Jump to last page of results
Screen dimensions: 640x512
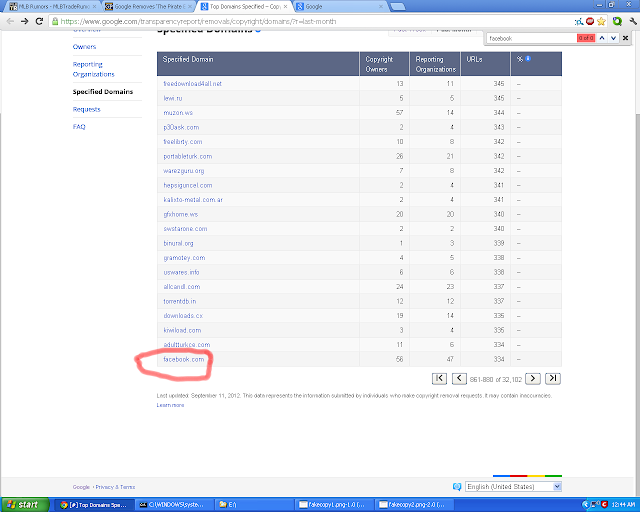tap(553, 378)
